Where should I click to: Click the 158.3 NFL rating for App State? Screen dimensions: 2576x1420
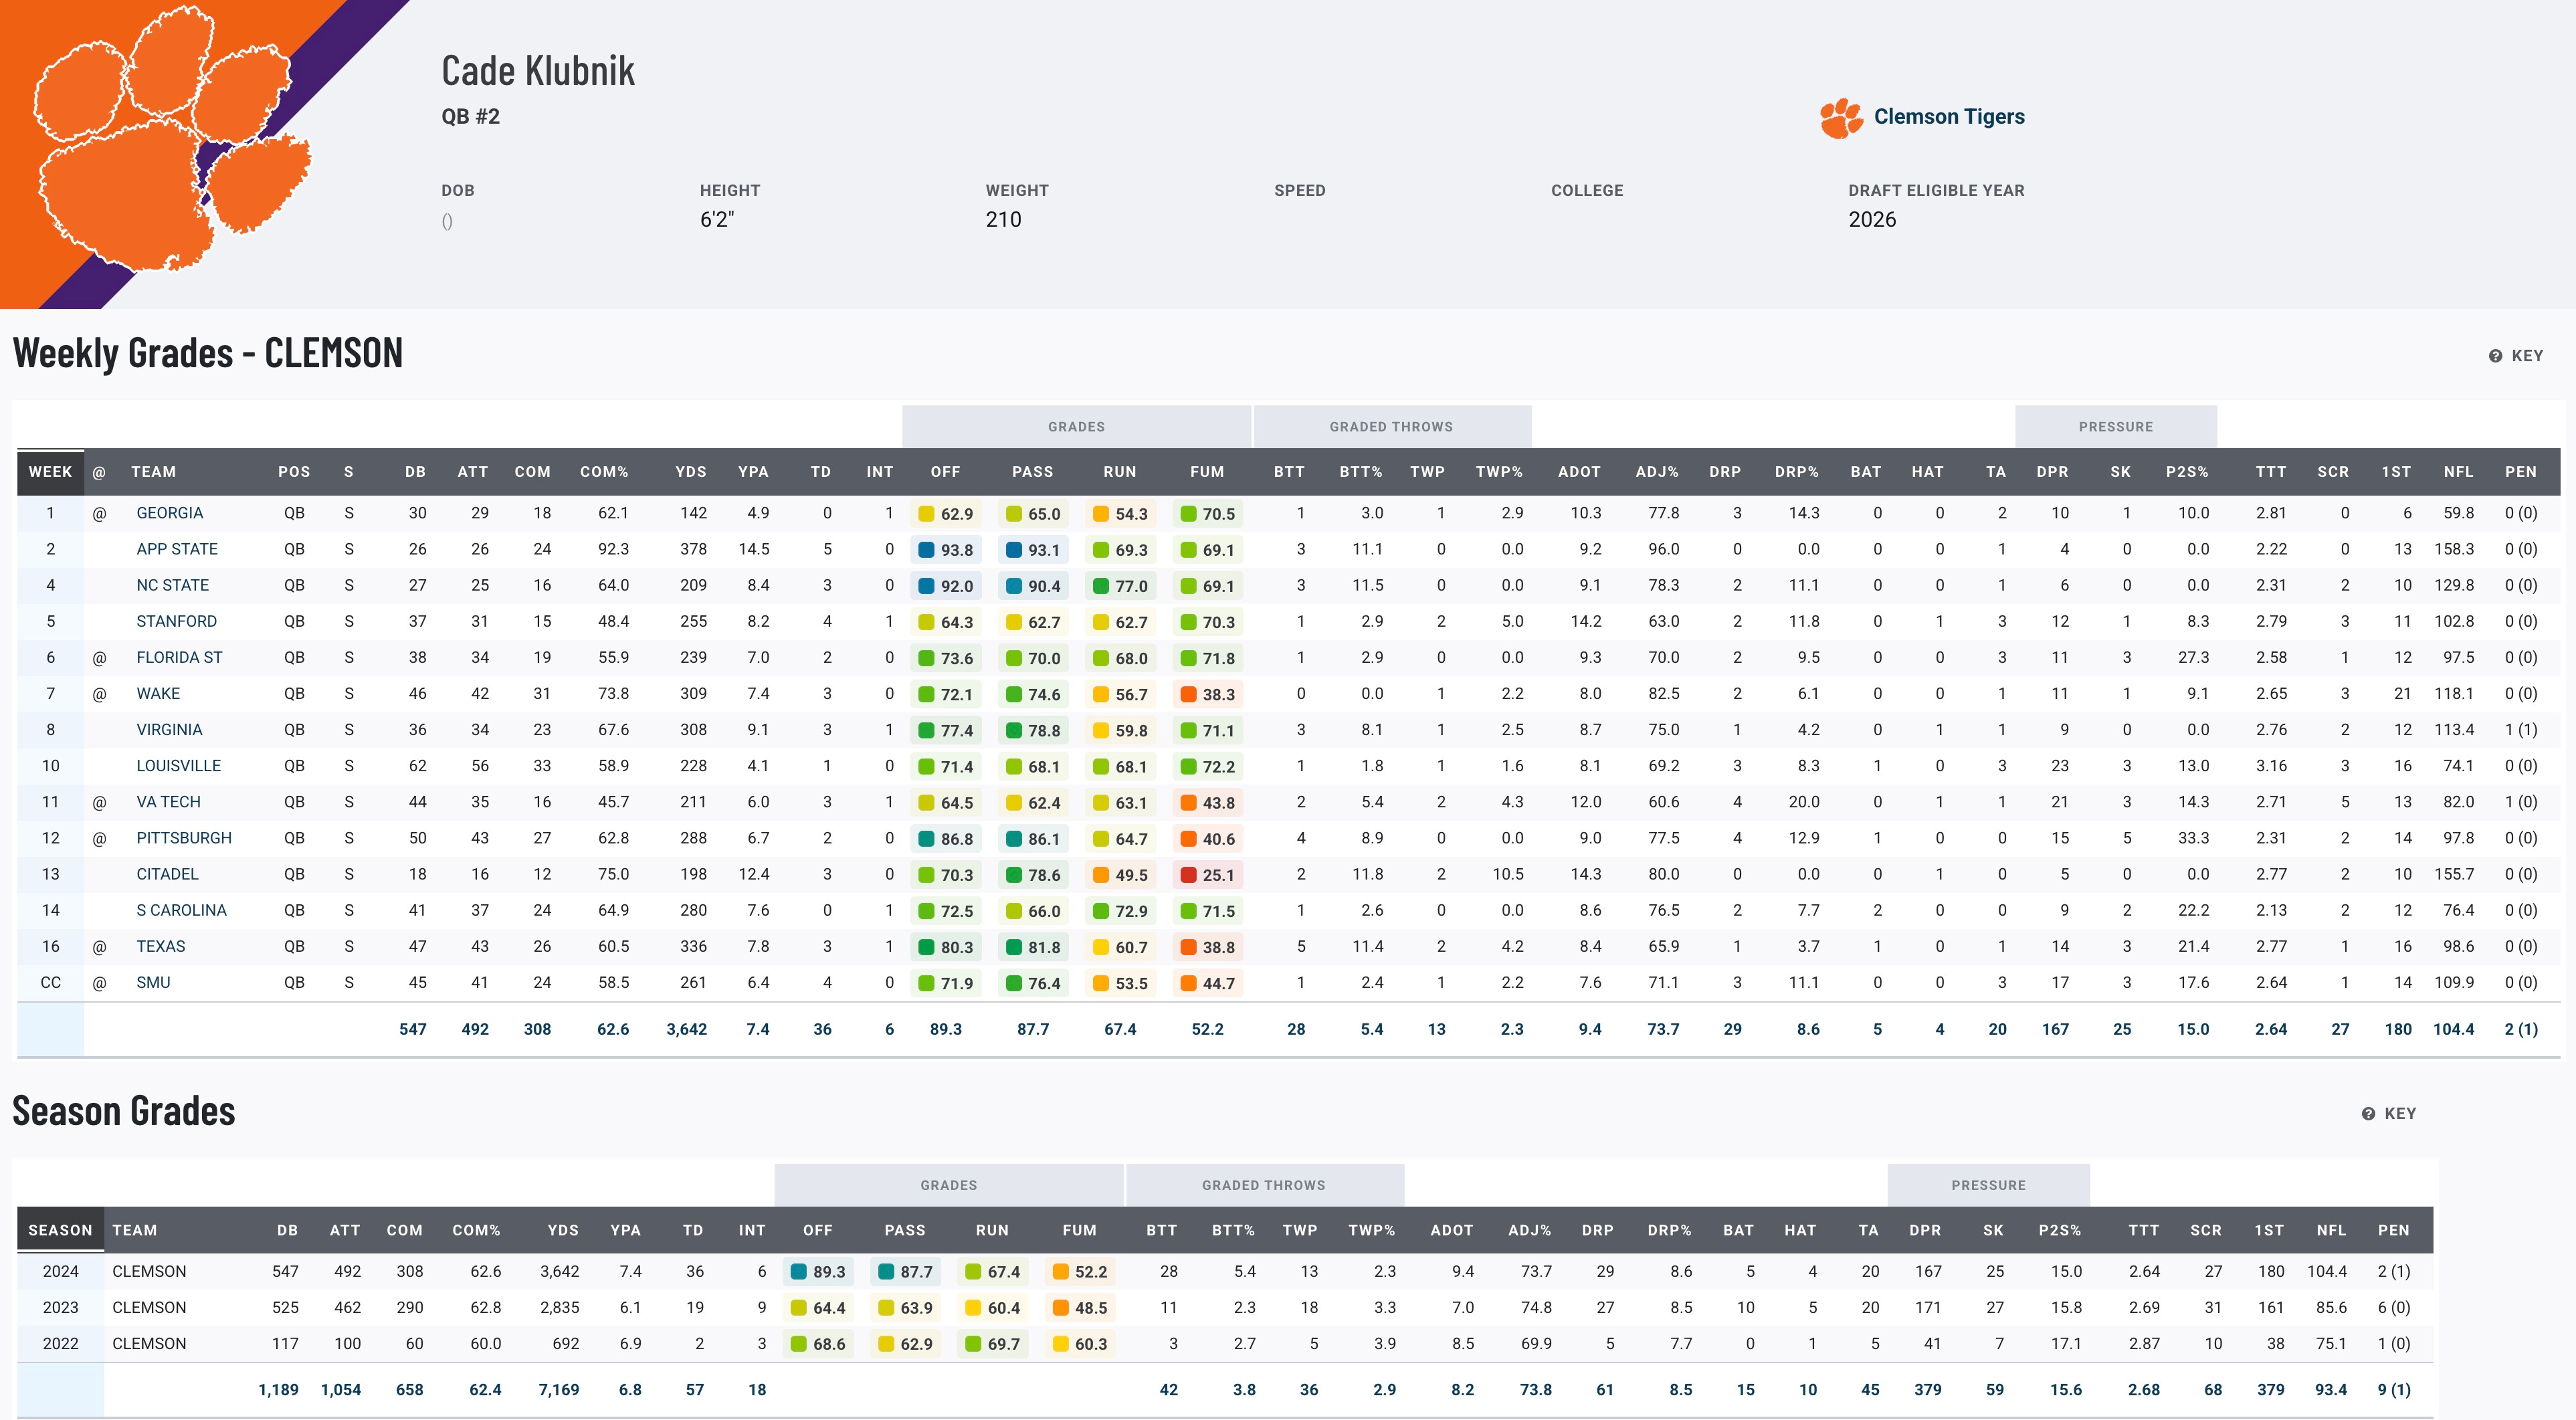point(2454,549)
